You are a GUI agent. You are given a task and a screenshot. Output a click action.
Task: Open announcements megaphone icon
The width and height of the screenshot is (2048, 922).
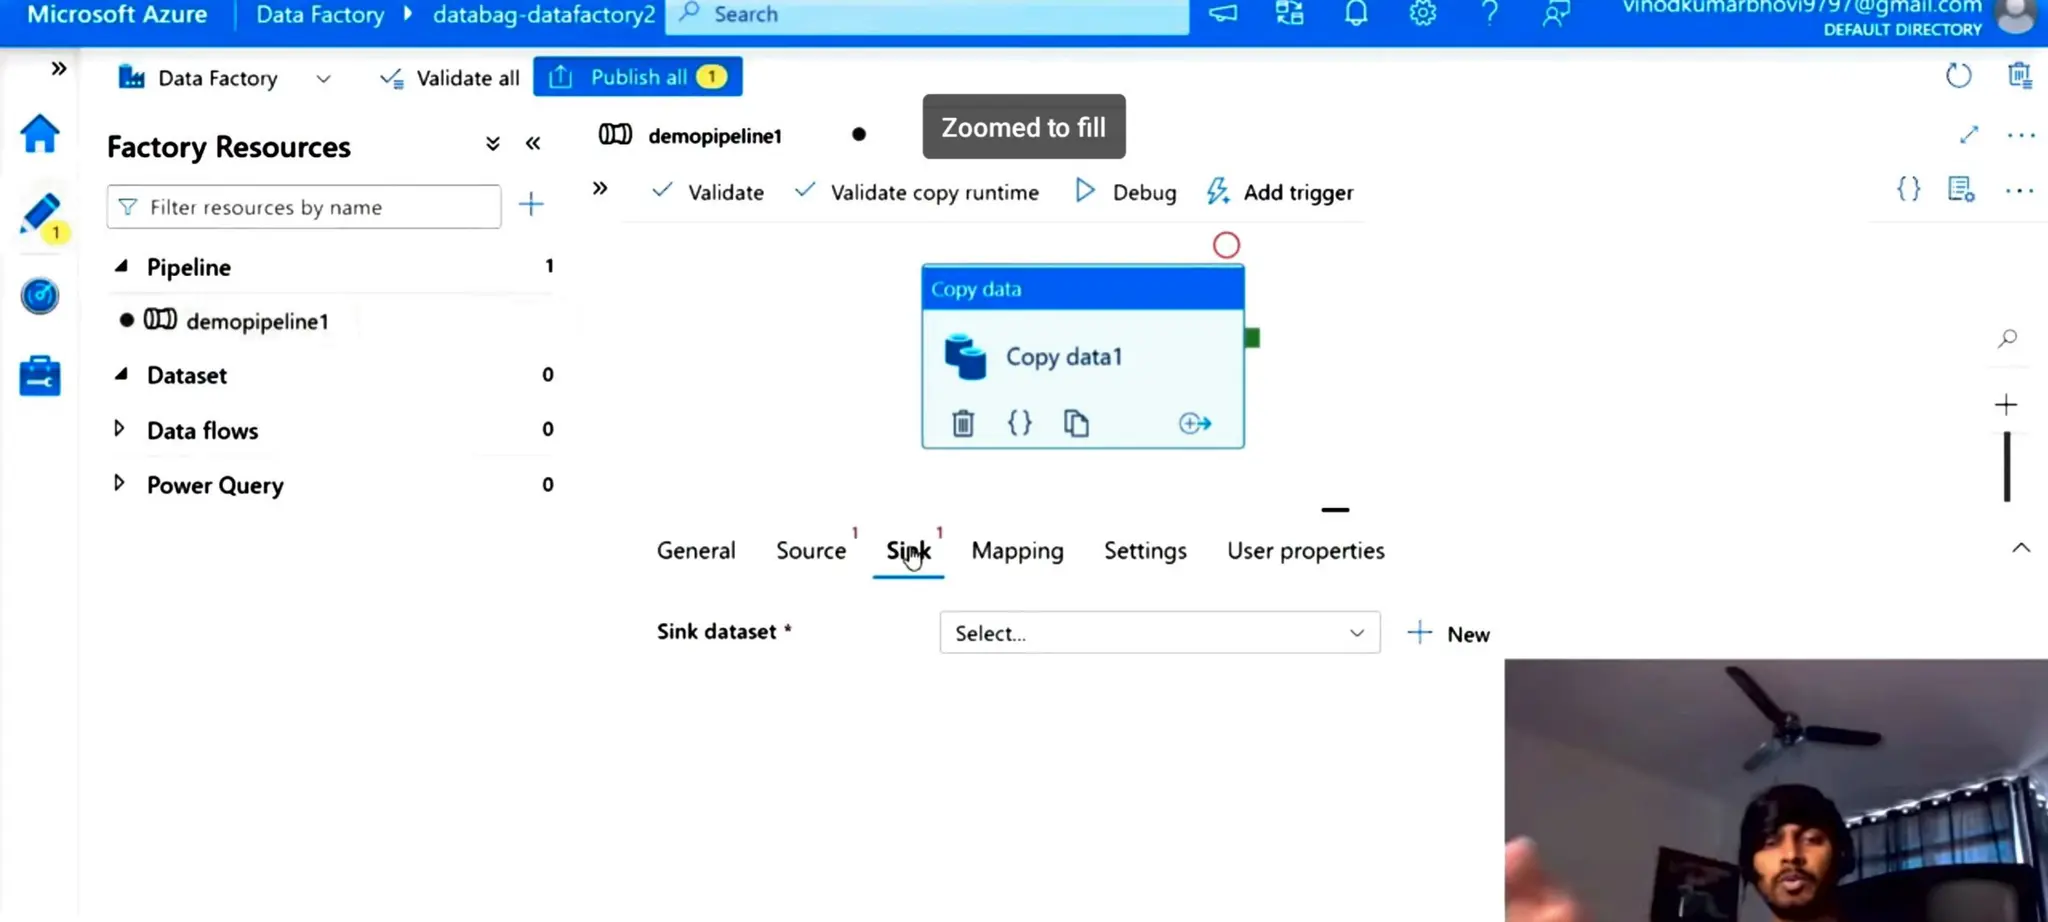click(x=1222, y=14)
